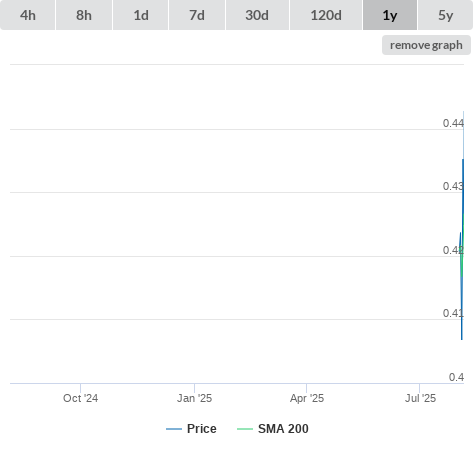The height and width of the screenshot is (455, 474).
Task: Click the remove graph button
Action: (x=426, y=45)
